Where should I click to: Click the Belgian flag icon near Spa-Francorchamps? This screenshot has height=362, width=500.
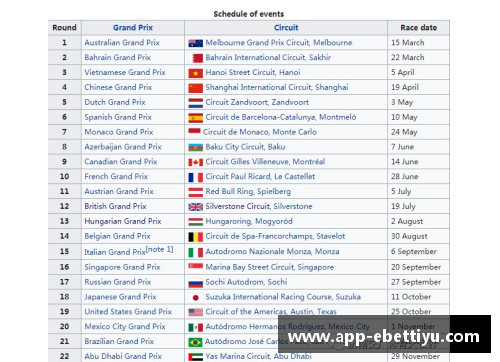pyautogui.click(x=195, y=237)
